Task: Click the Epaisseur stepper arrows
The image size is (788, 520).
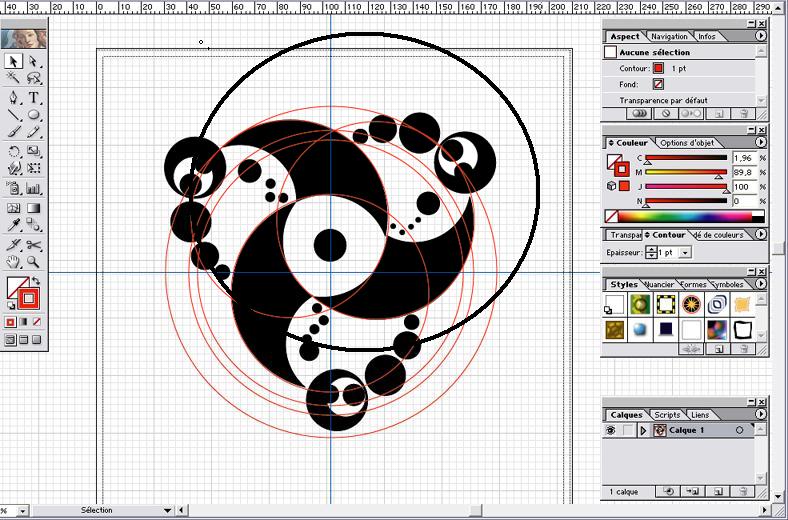Action: tap(651, 253)
